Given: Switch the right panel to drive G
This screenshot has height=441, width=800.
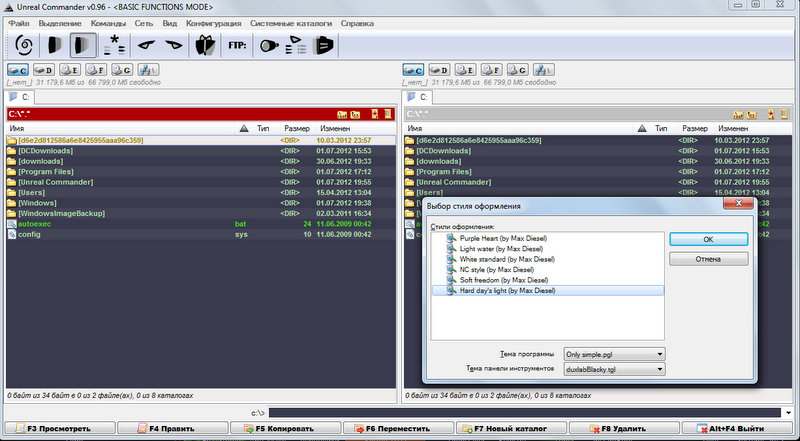Looking at the screenshot, I should [517, 70].
